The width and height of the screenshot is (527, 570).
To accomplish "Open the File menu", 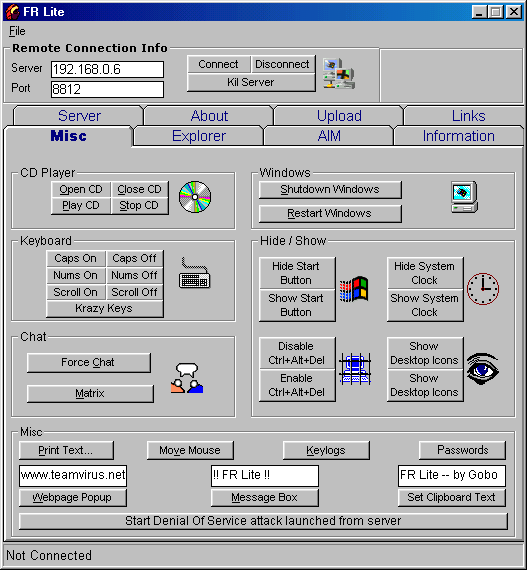I will click(17, 31).
